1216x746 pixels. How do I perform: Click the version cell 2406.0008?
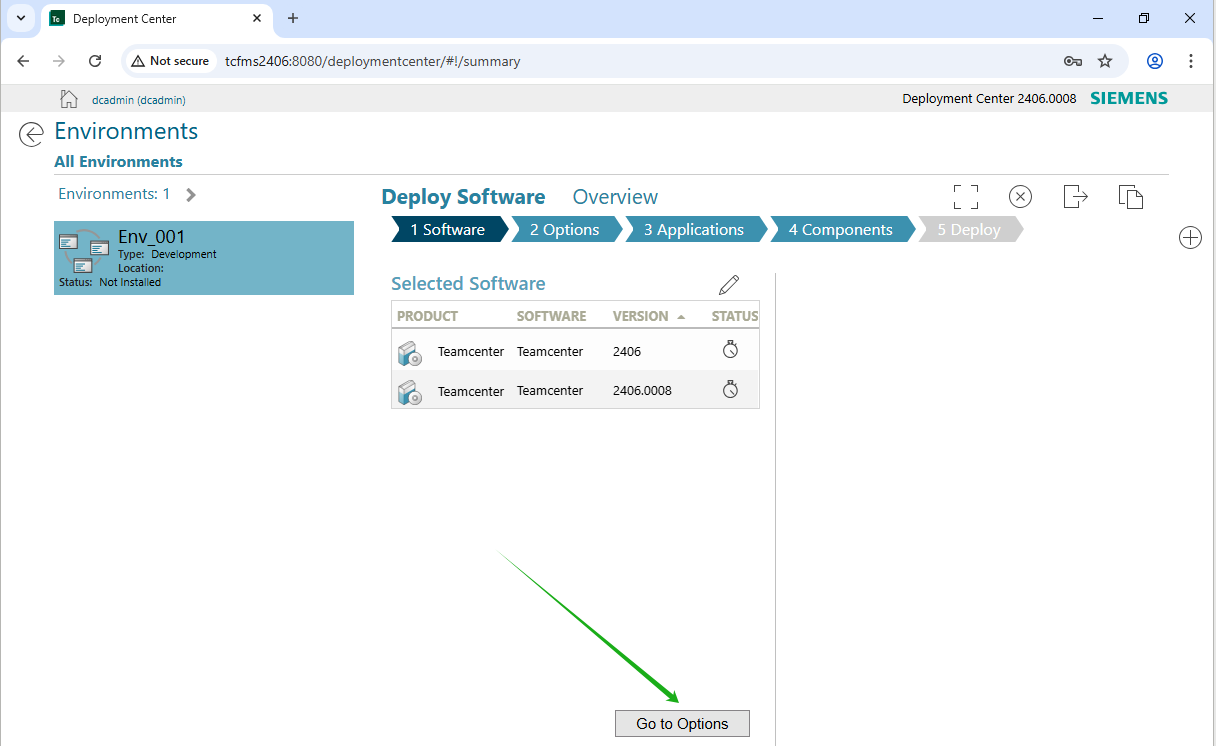coord(642,391)
